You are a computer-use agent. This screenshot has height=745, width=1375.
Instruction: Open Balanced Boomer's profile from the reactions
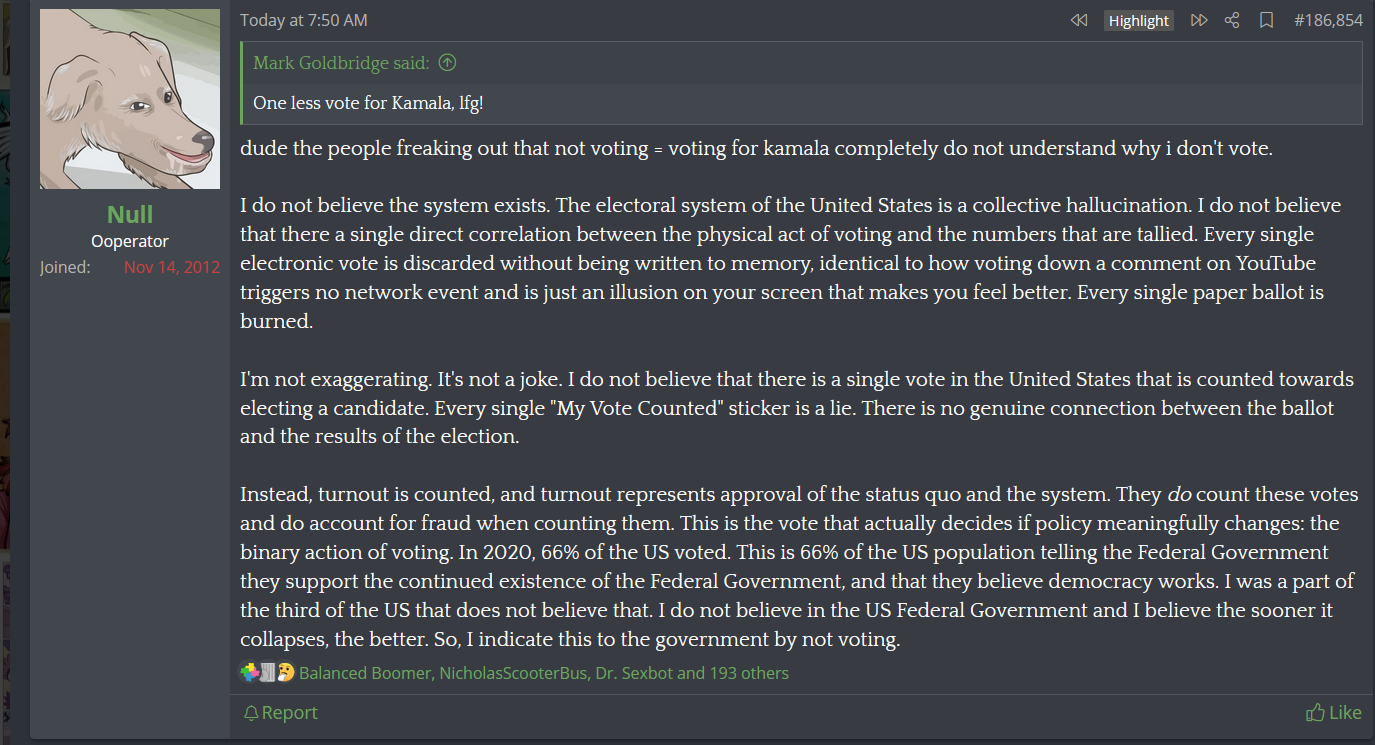coord(366,673)
